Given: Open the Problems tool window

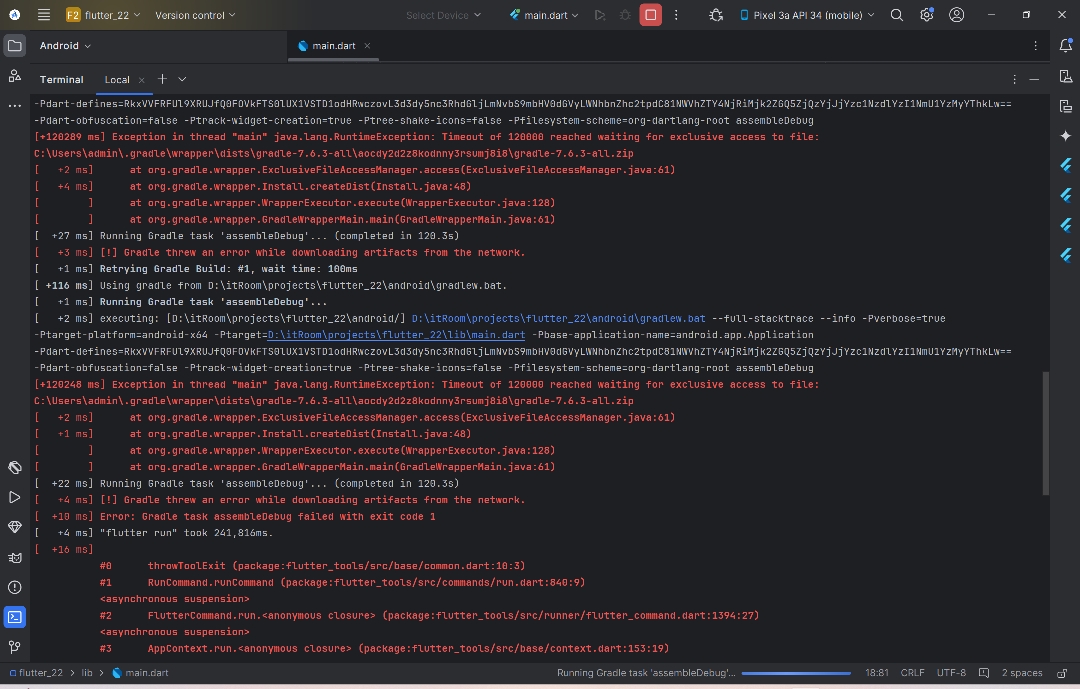Looking at the screenshot, I should 14,587.
